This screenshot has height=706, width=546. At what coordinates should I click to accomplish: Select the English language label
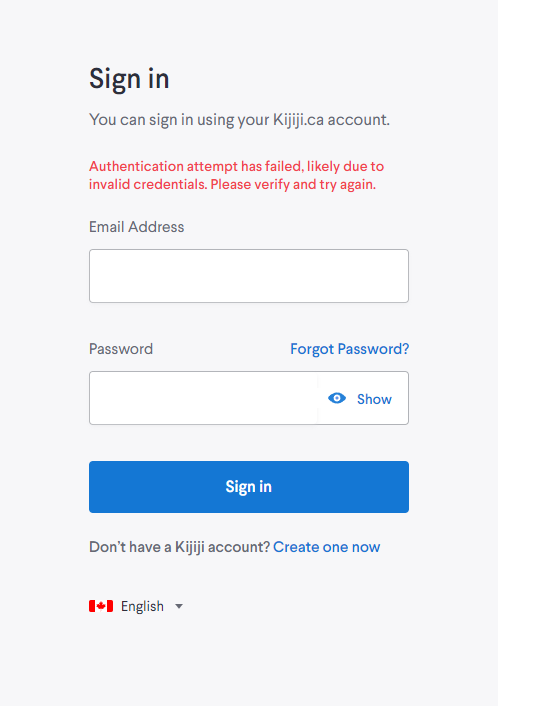click(x=142, y=606)
